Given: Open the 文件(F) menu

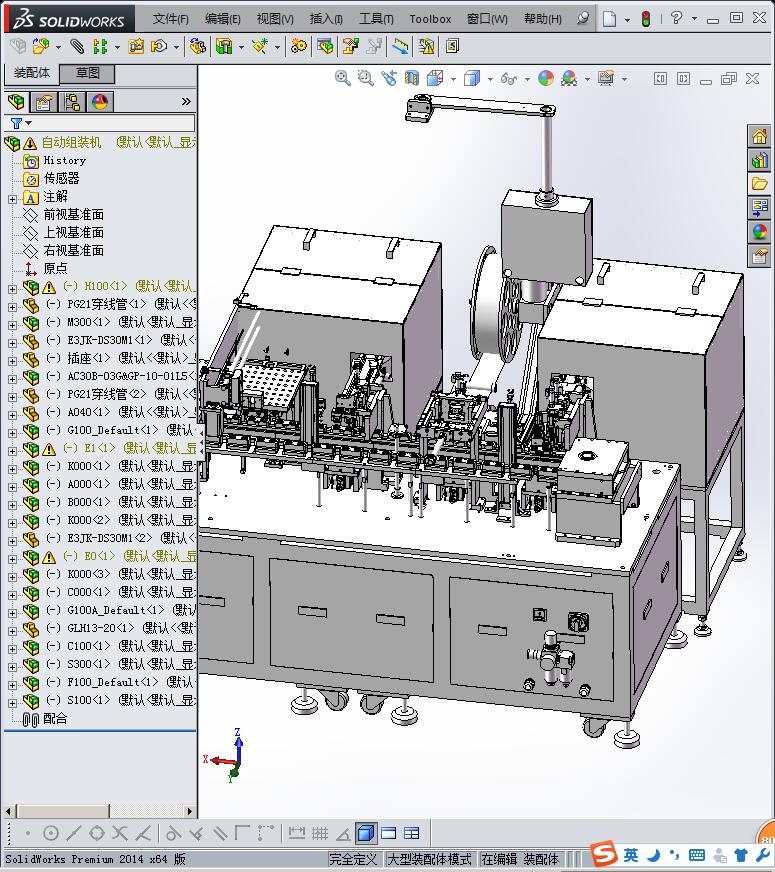Looking at the screenshot, I should [x=171, y=19].
